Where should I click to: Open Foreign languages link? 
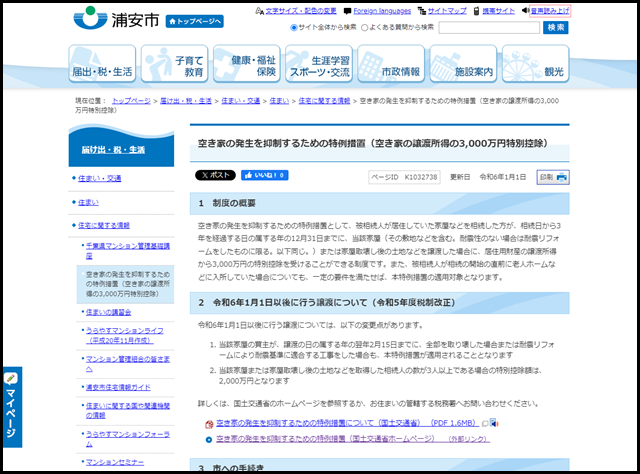point(382,11)
